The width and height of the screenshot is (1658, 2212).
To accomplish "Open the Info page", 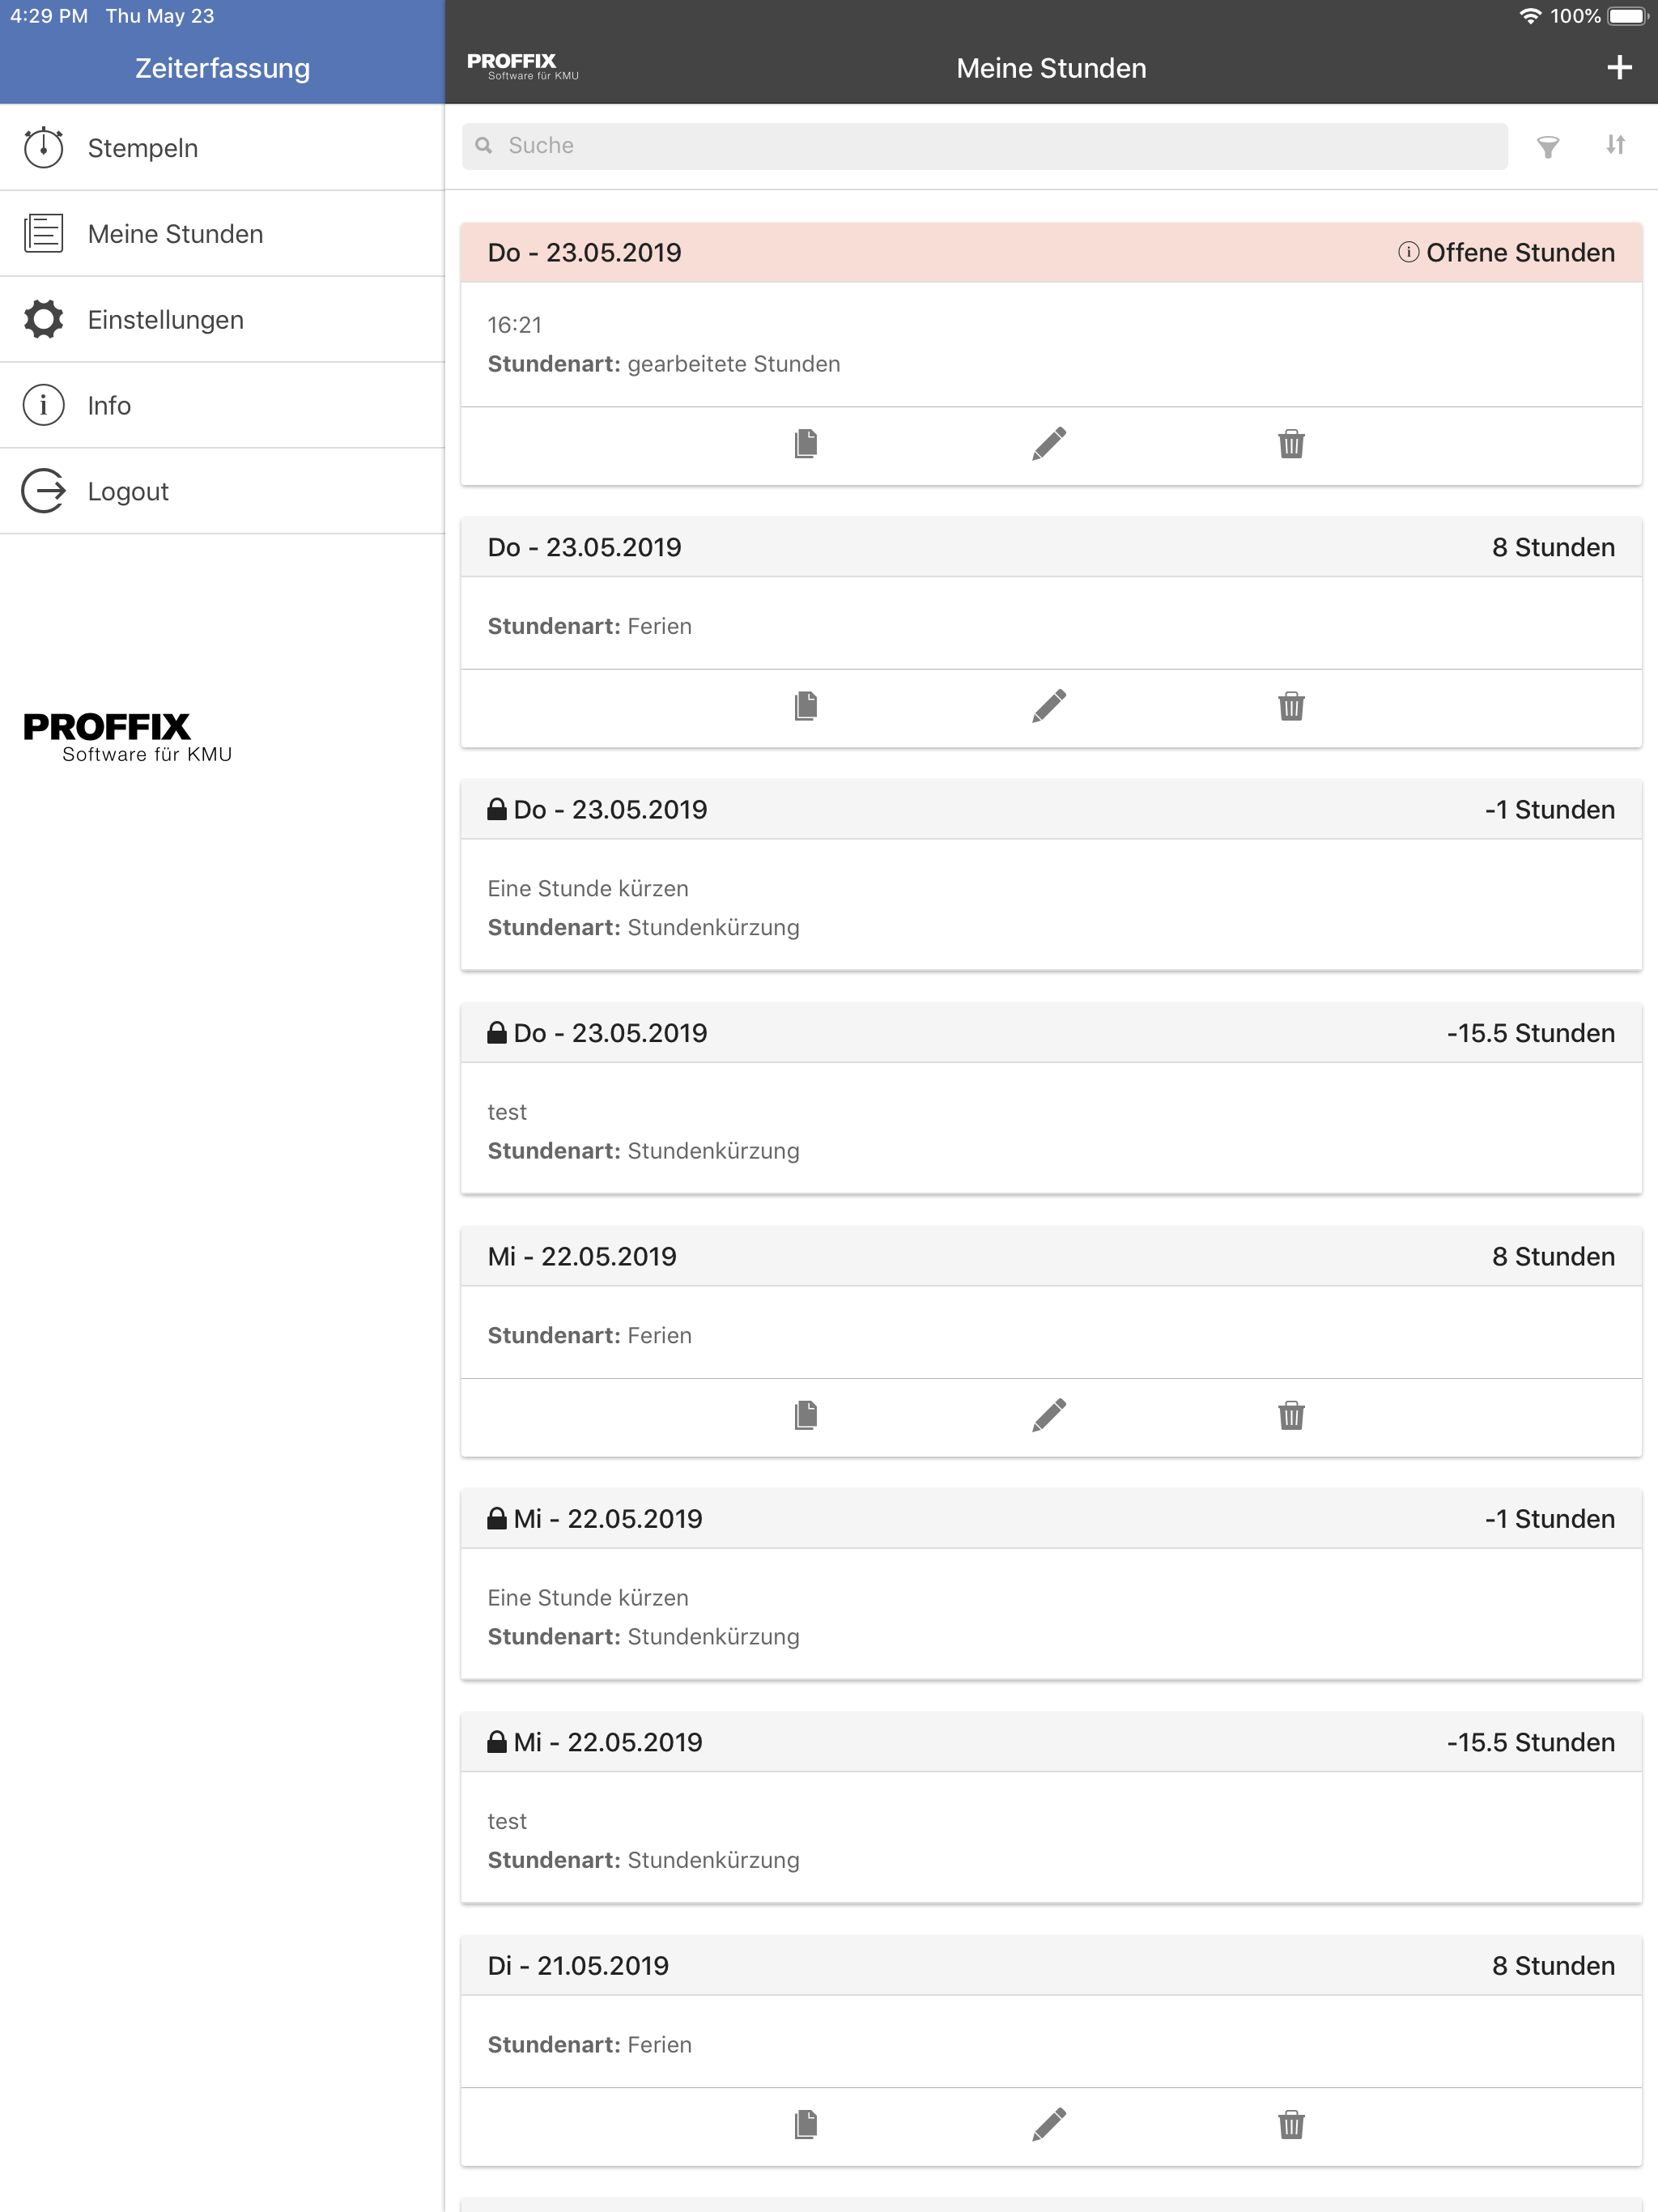I will pyautogui.click(x=109, y=406).
